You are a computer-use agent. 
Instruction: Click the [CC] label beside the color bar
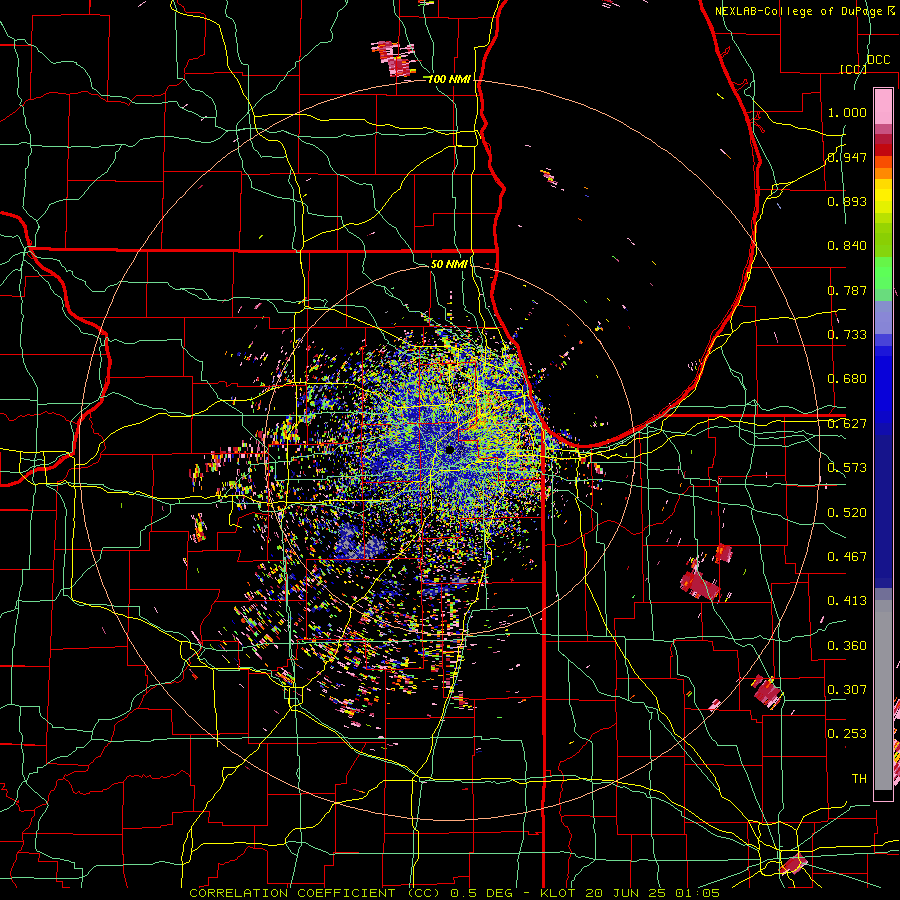(x=853, y=69)
